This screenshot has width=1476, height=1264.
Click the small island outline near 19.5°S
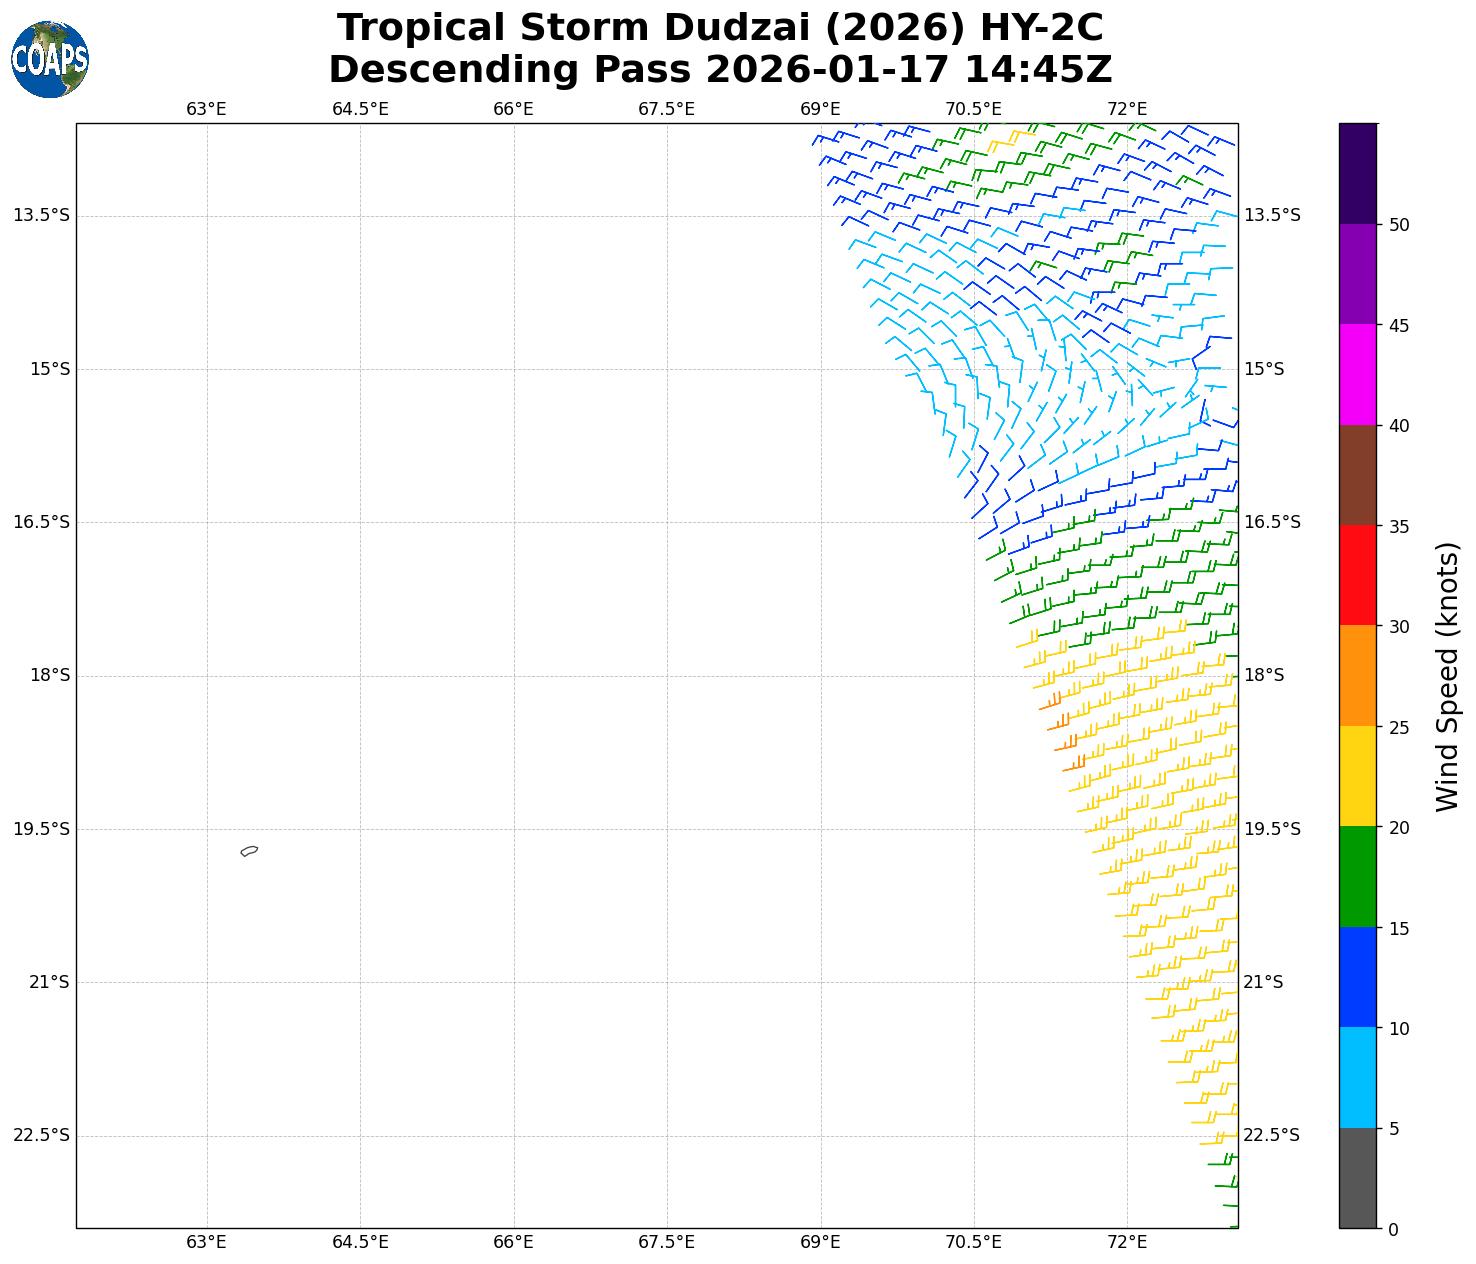249,851
